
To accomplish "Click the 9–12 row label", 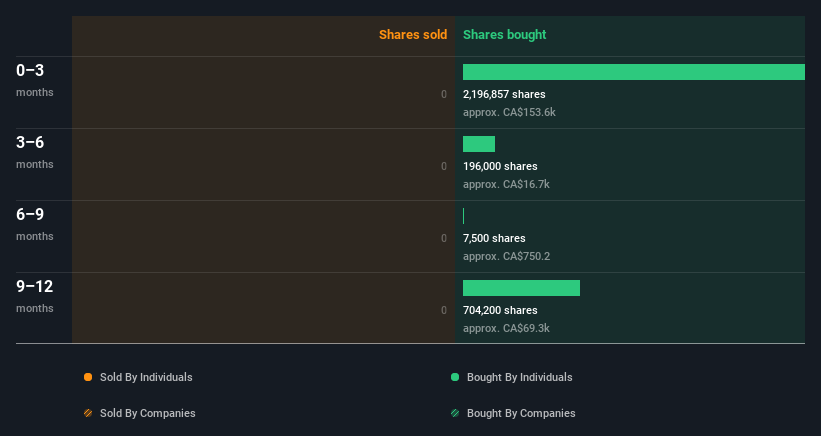I will 35,286.
